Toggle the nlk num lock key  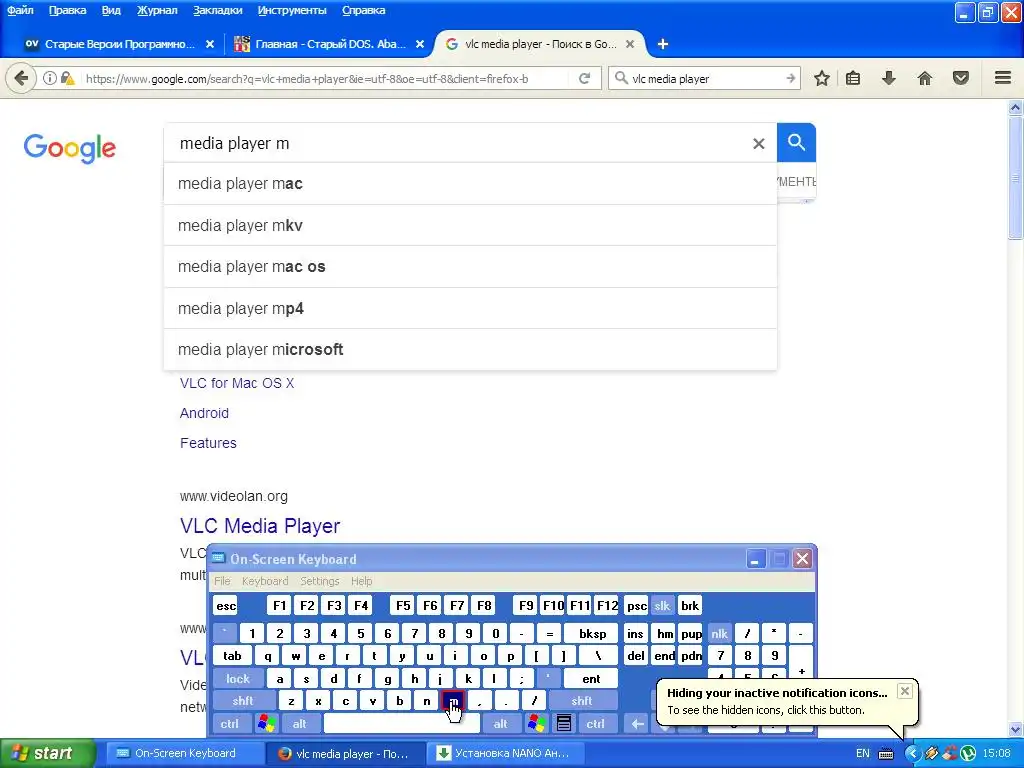pyautogui.click(x=719, y=633)
